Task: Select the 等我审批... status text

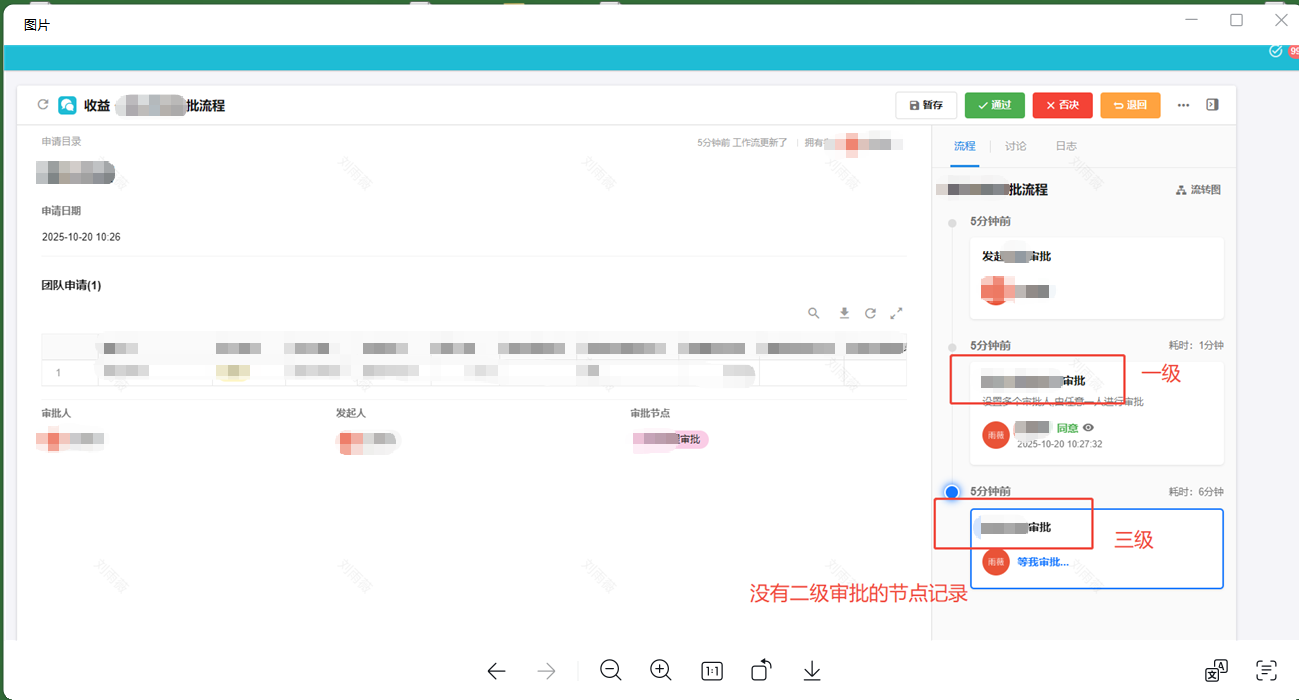Action: point(1043,562)
